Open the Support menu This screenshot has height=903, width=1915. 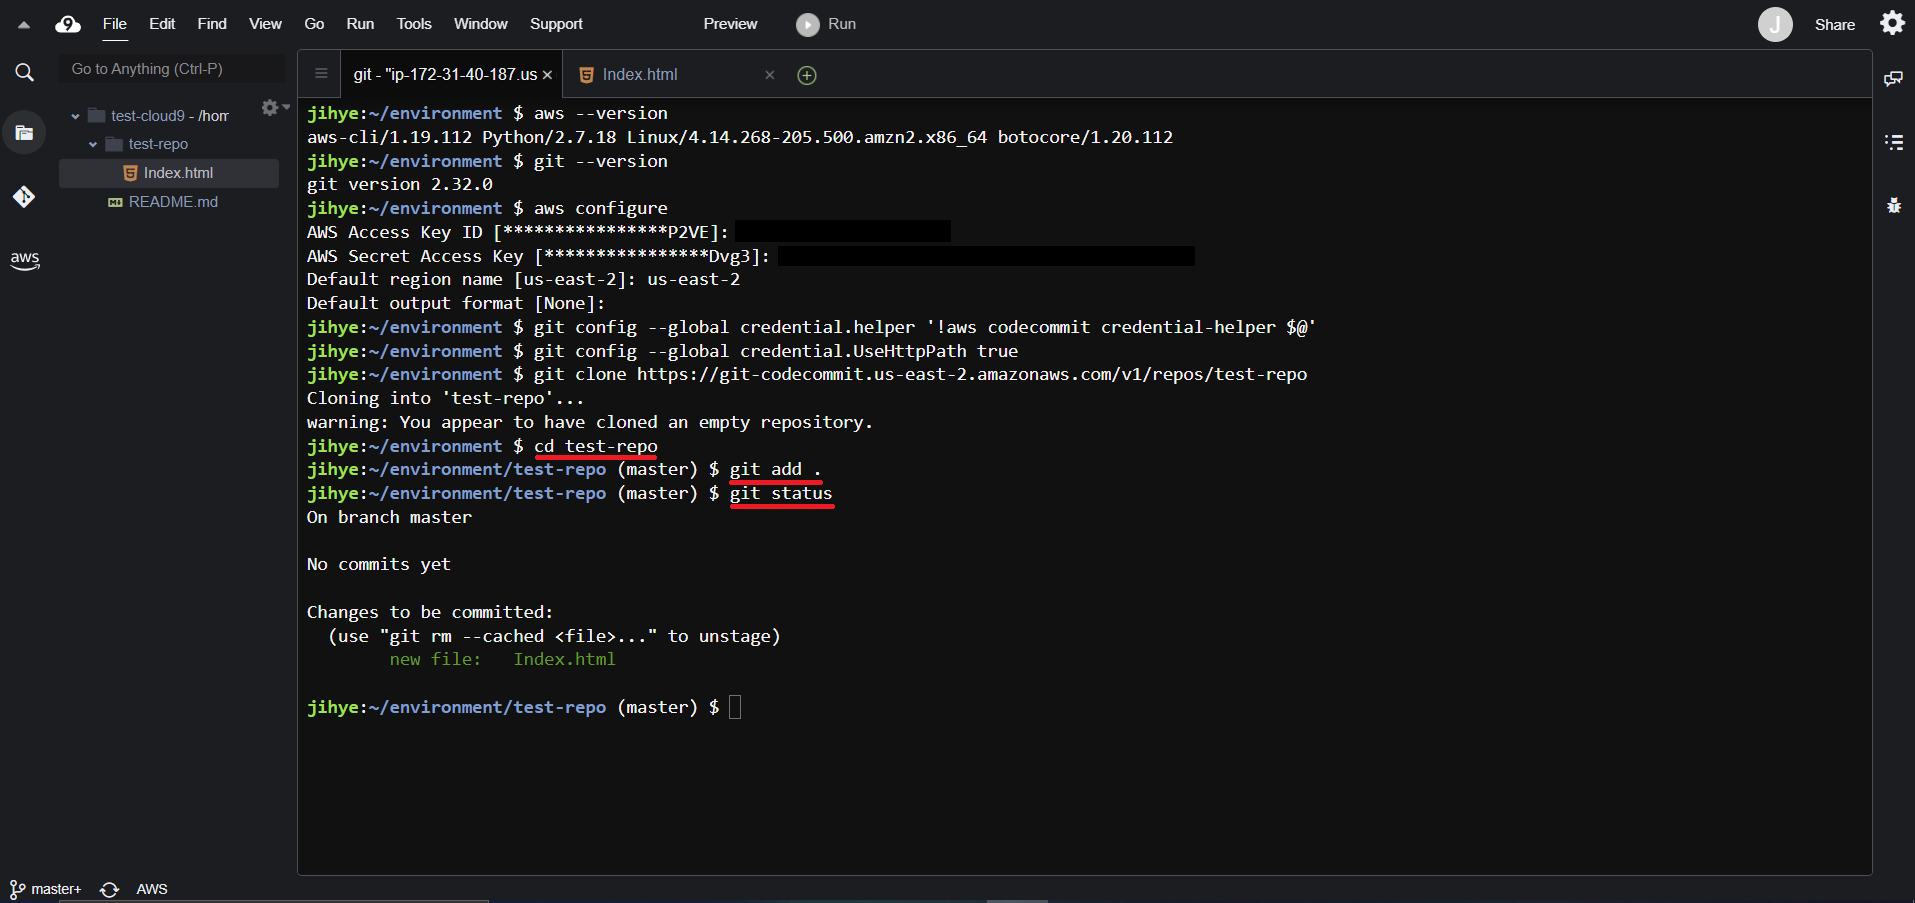(x=556, y=24)
